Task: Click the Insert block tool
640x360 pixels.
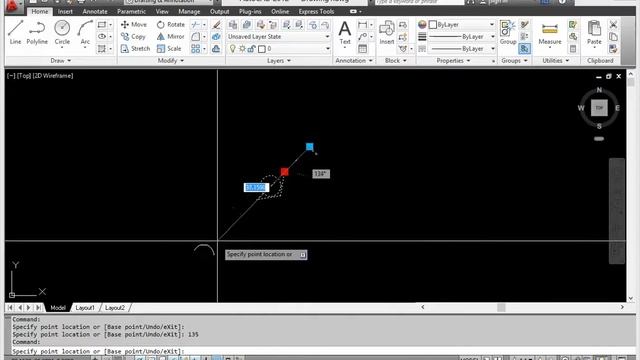Action: (386, 33)
